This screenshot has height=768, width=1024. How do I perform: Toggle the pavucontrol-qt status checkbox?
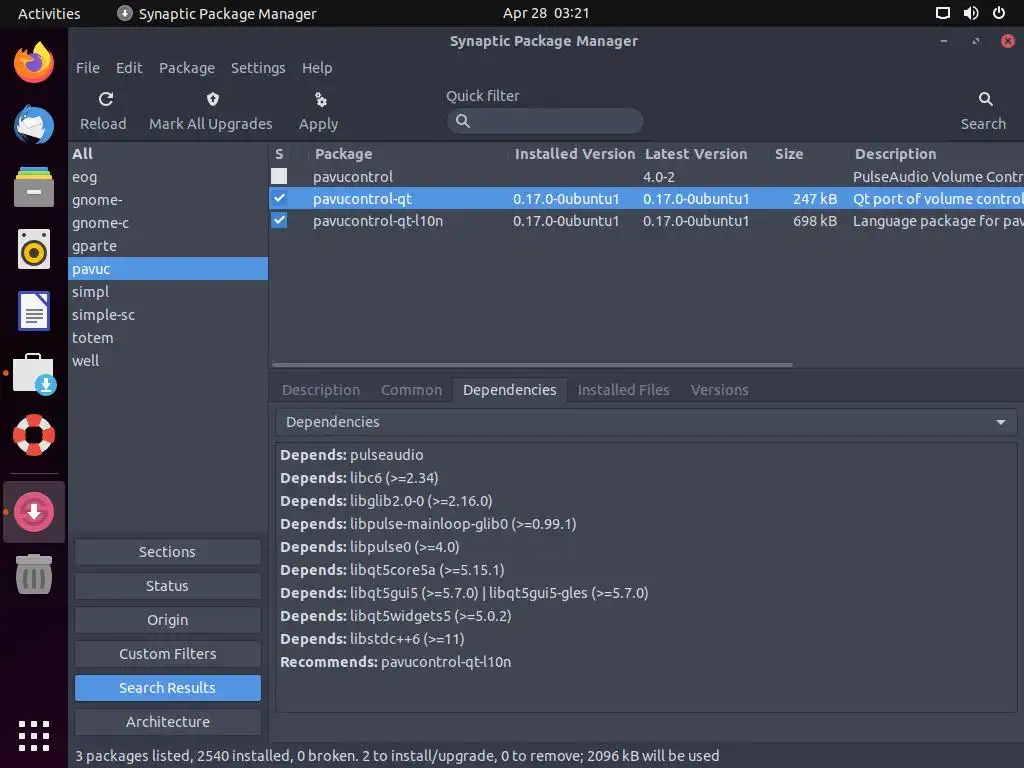279,198
